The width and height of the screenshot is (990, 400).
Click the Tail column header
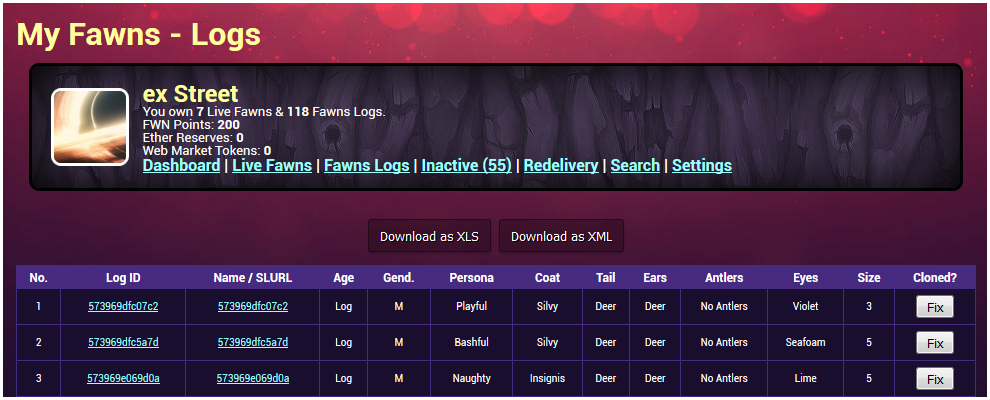point(605,278)
